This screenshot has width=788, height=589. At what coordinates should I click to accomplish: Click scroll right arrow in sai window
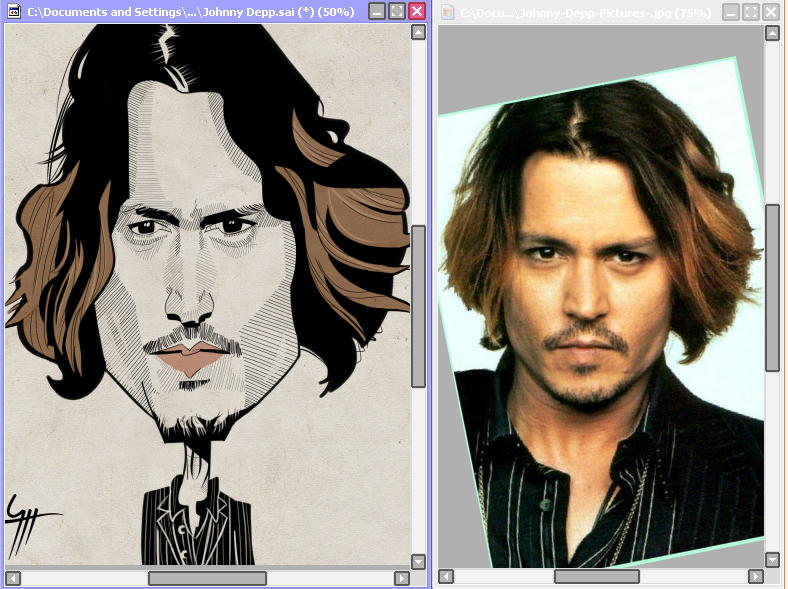402,578
